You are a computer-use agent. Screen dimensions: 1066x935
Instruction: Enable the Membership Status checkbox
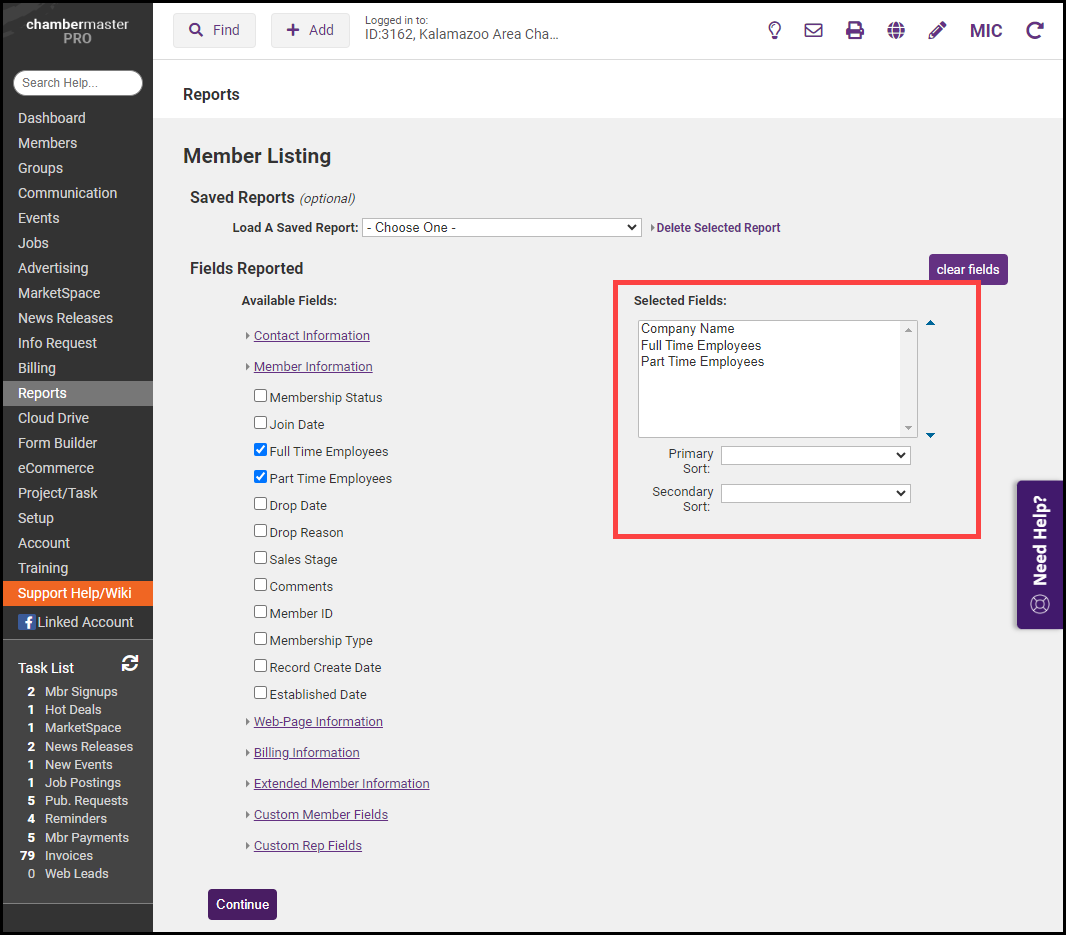(x=261, y=396)
